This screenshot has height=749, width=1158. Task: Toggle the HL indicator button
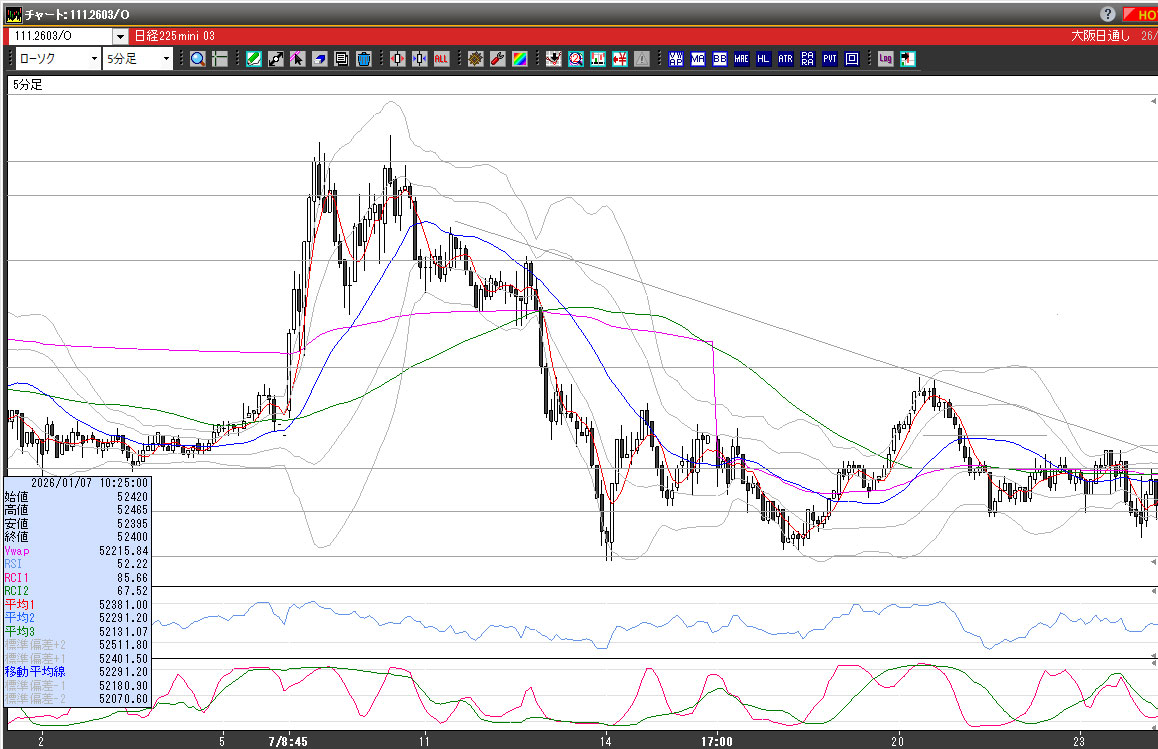coord(763,59)
